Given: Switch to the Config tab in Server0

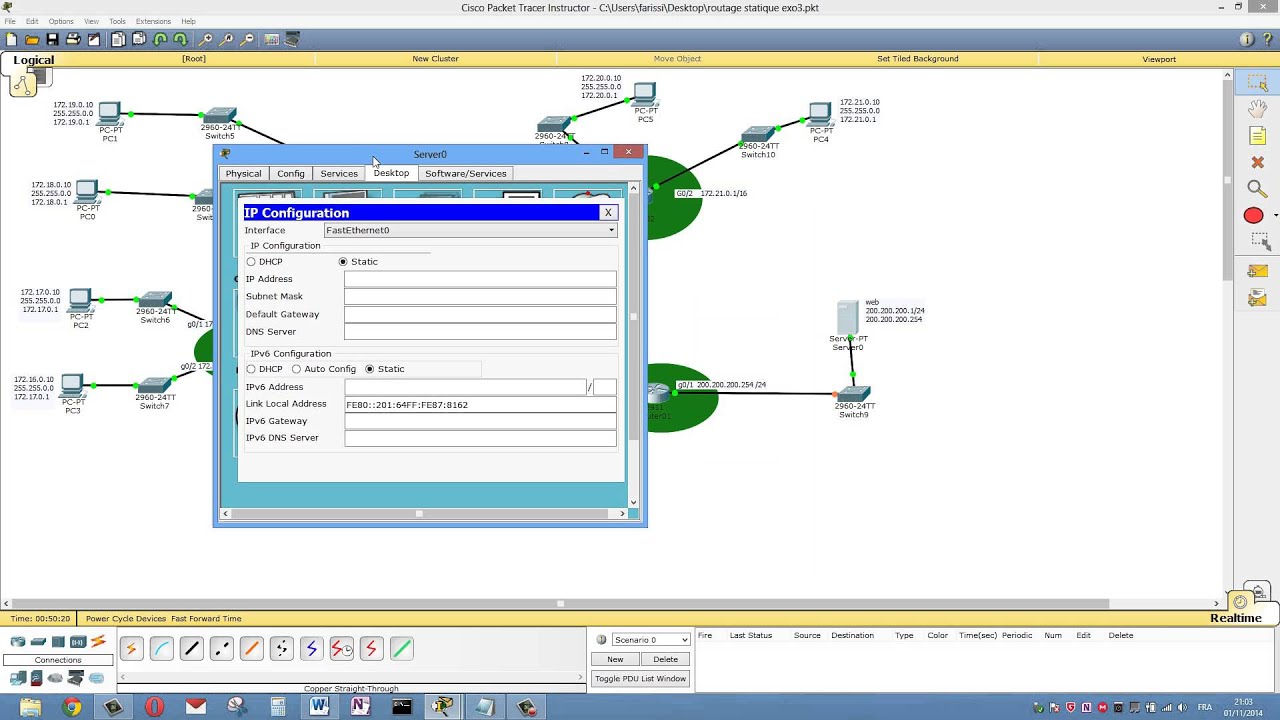Looking at the screenshot, I should coord(291,174).
